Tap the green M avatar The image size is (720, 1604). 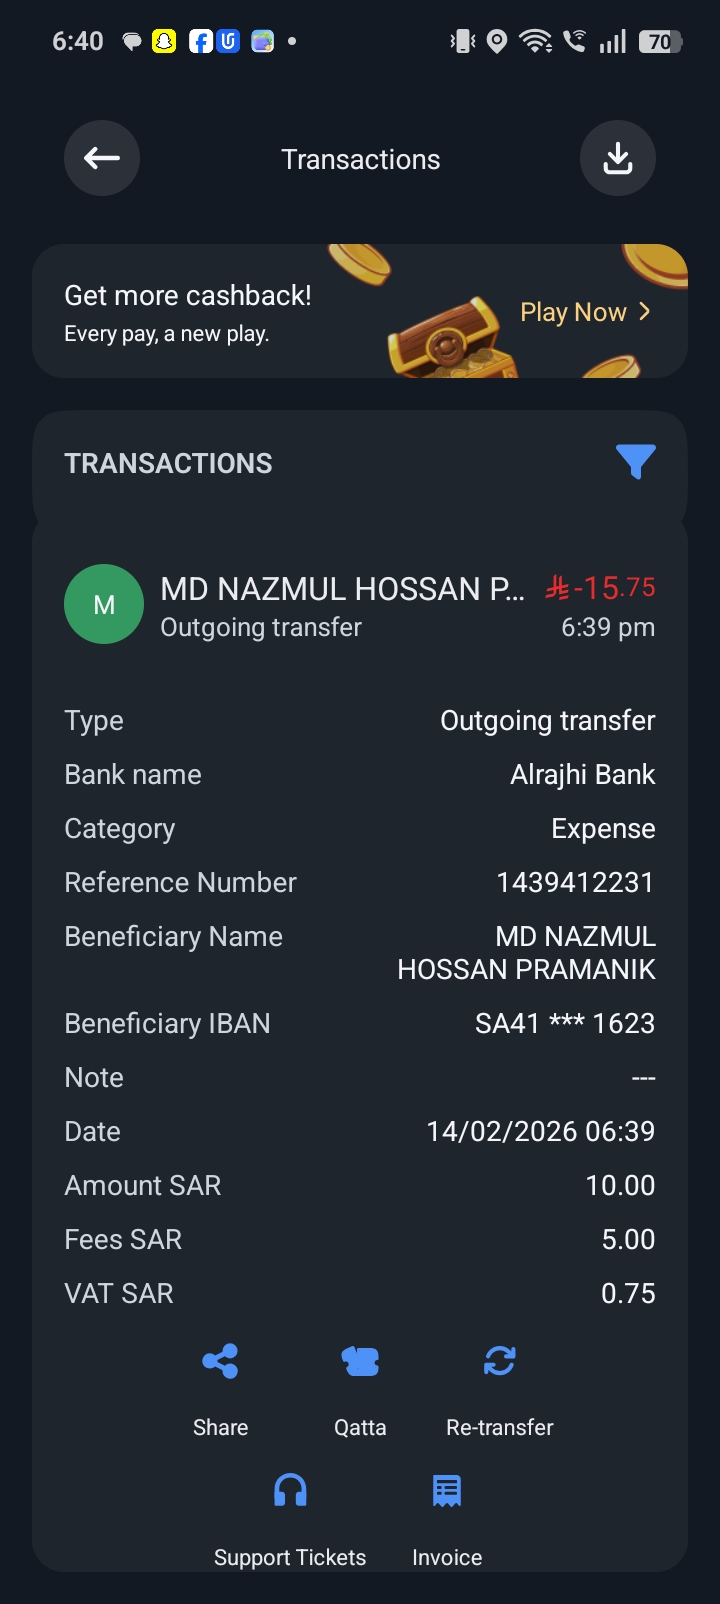pos(104,604)
